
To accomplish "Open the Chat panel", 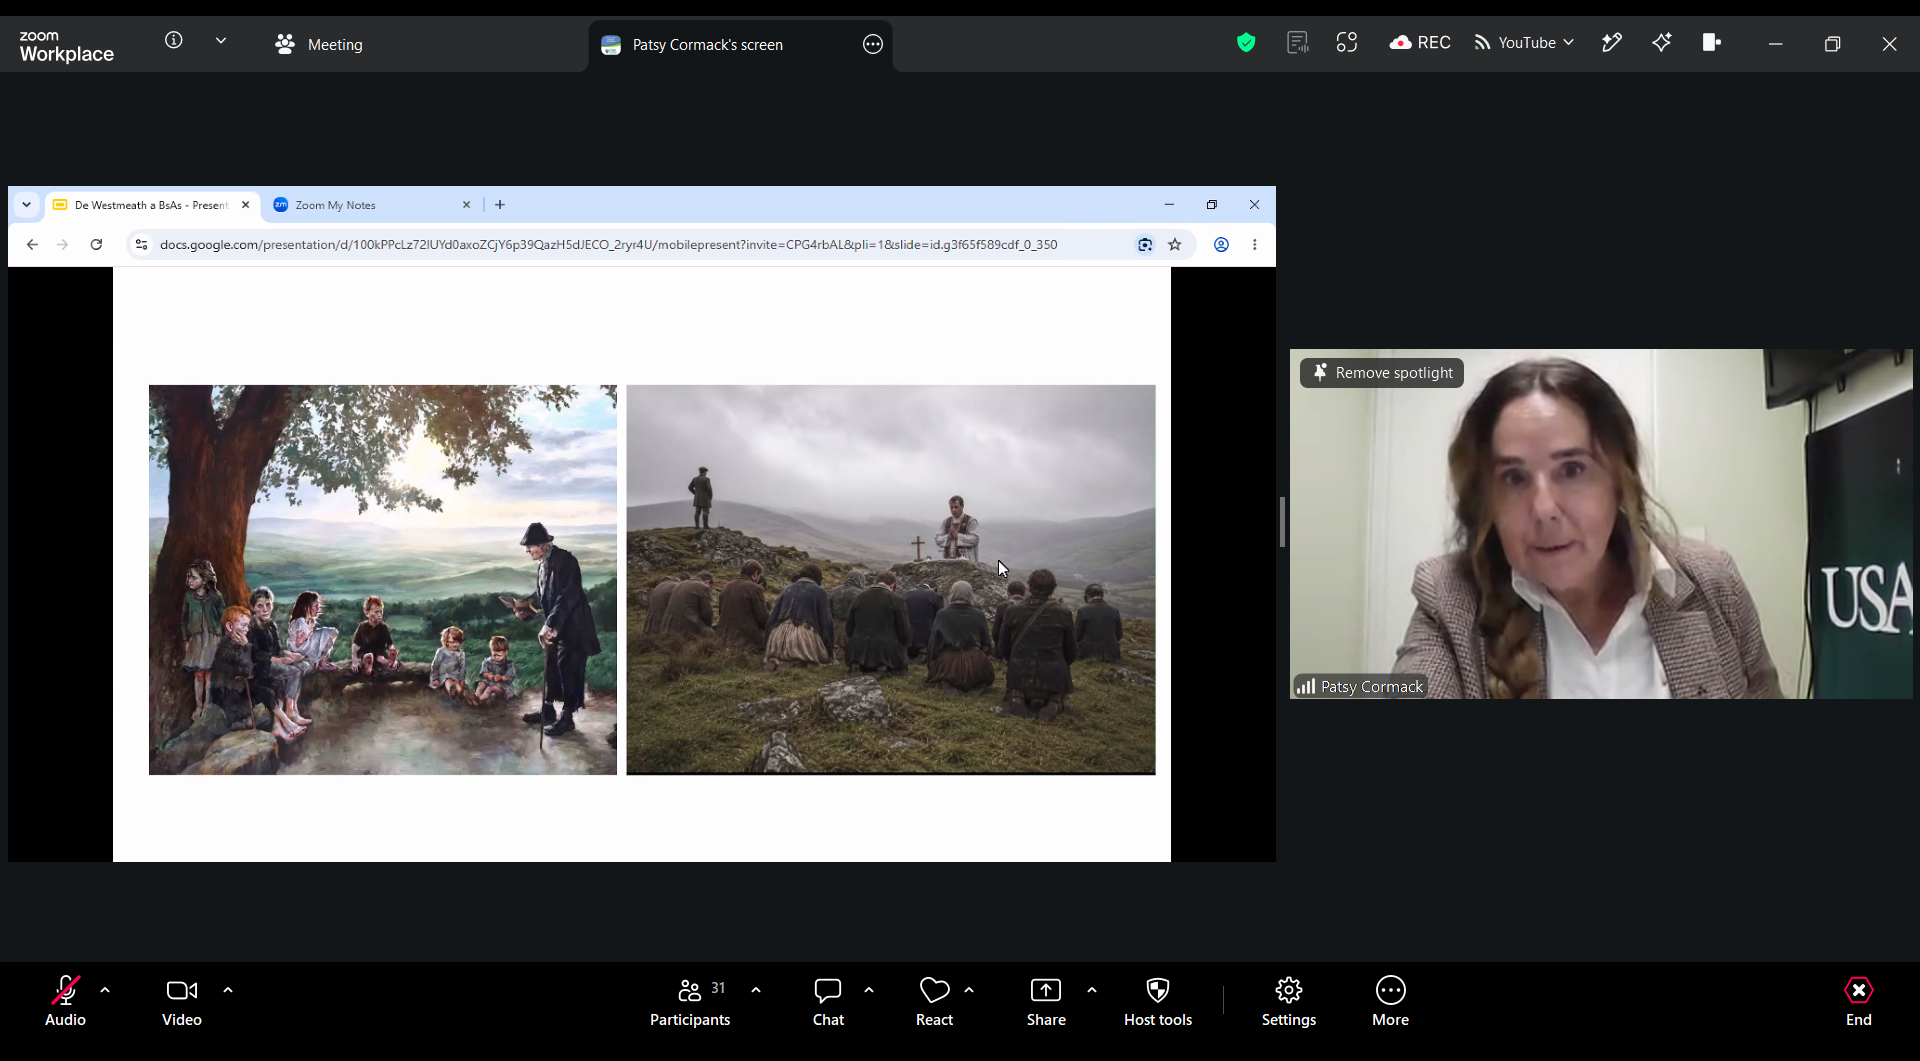I will (x=828, y=1002).
